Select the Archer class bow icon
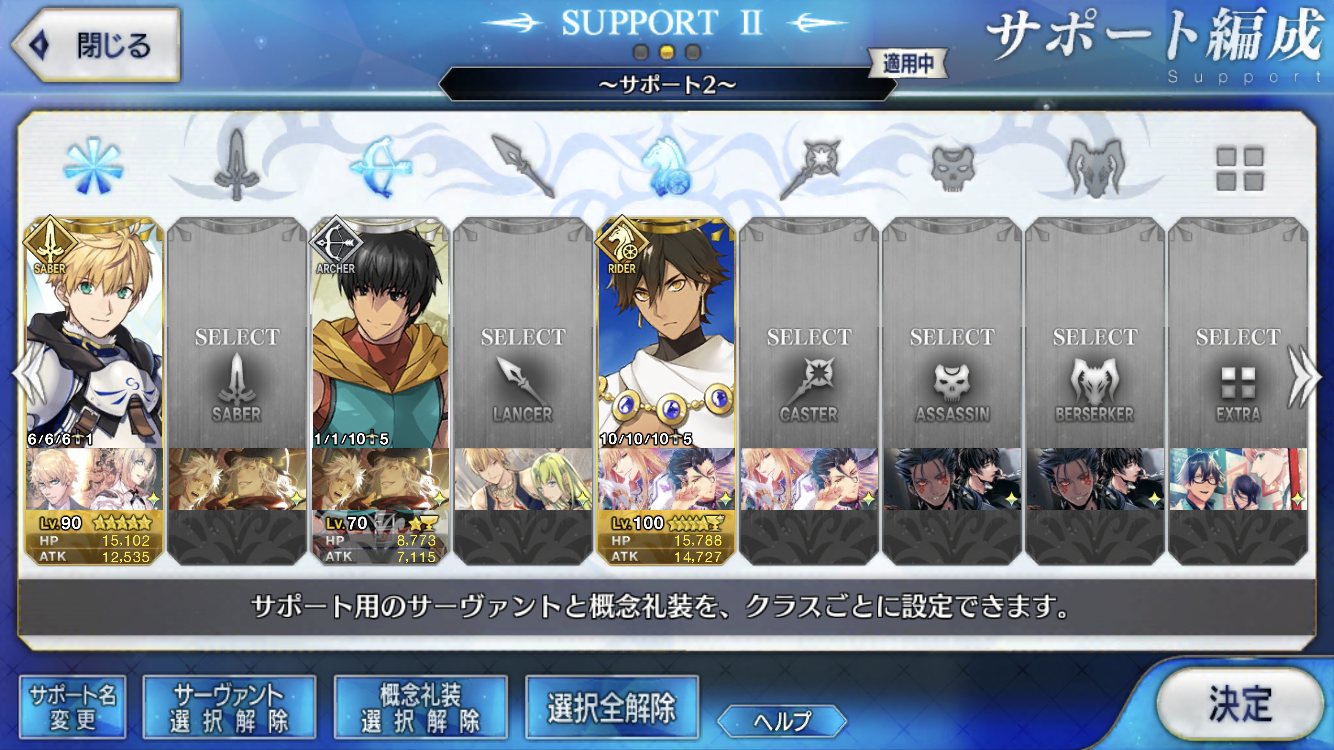This screenshot has width=1334, height=750. click(379, 167)
